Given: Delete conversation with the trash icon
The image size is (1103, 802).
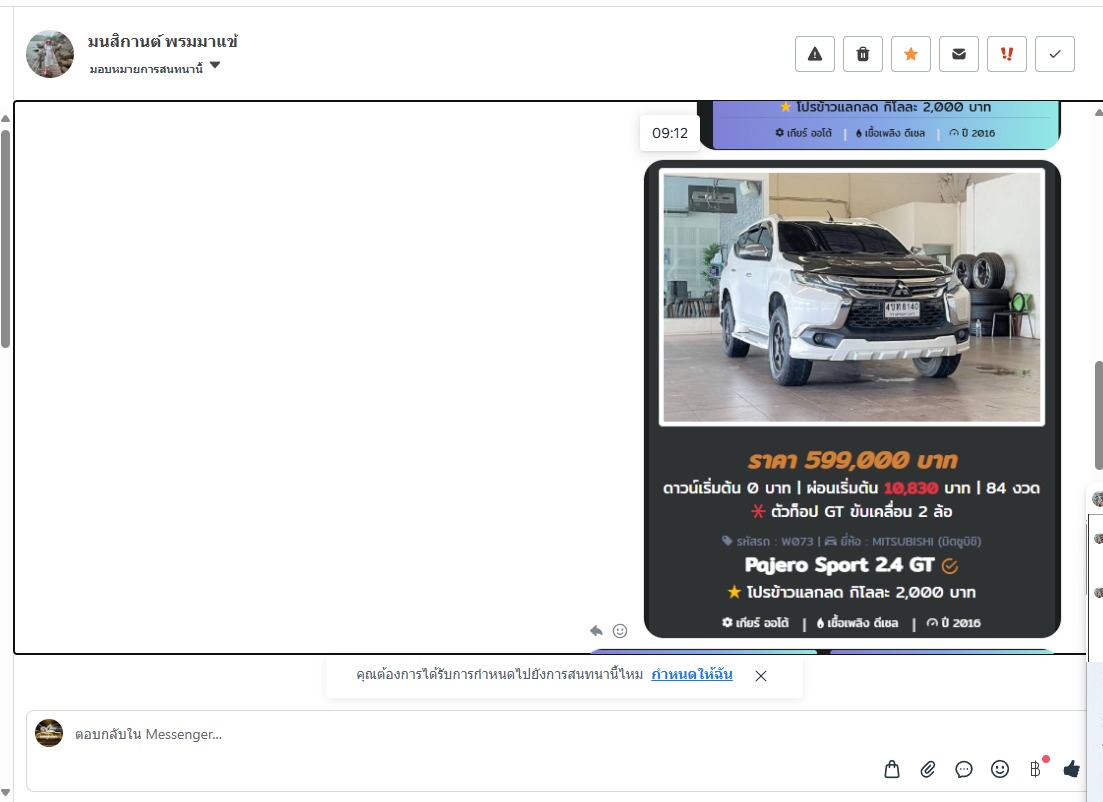Looking at the screenshot, I should coord(862,54).
